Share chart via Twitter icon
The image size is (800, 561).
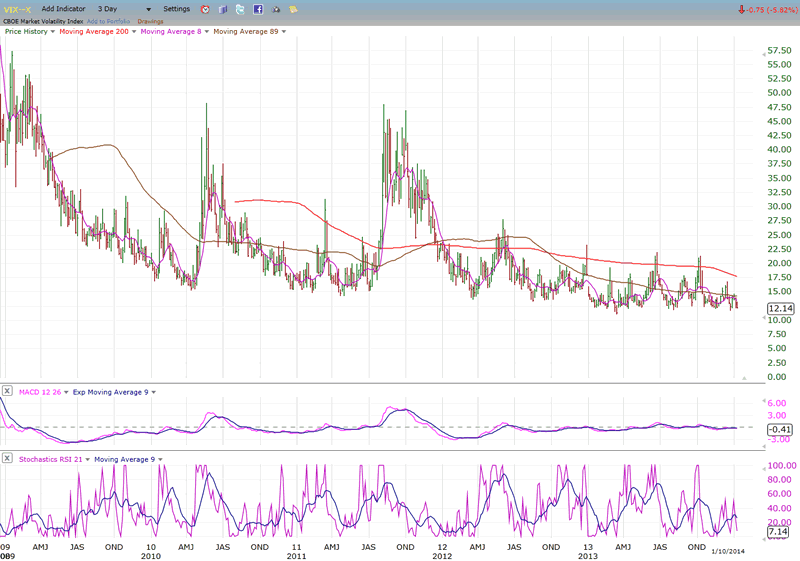pos(240,9)
